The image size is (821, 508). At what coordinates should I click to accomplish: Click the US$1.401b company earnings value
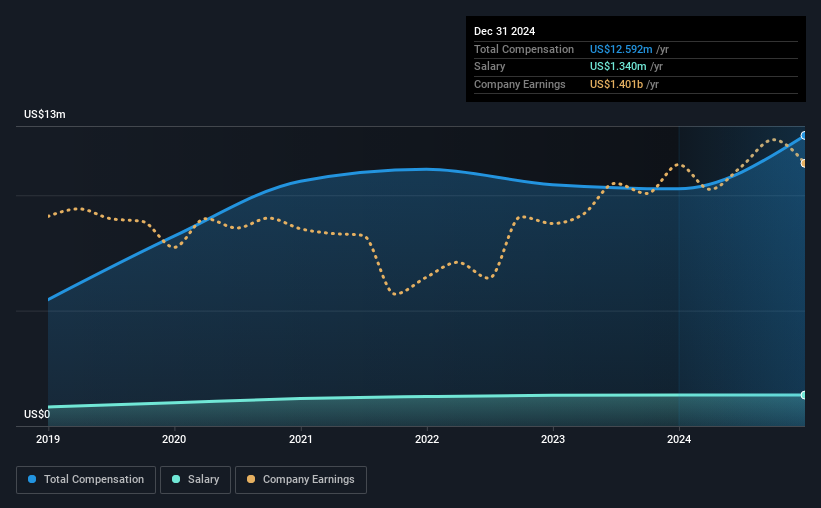pyautogui.click(x=616, y=84)
